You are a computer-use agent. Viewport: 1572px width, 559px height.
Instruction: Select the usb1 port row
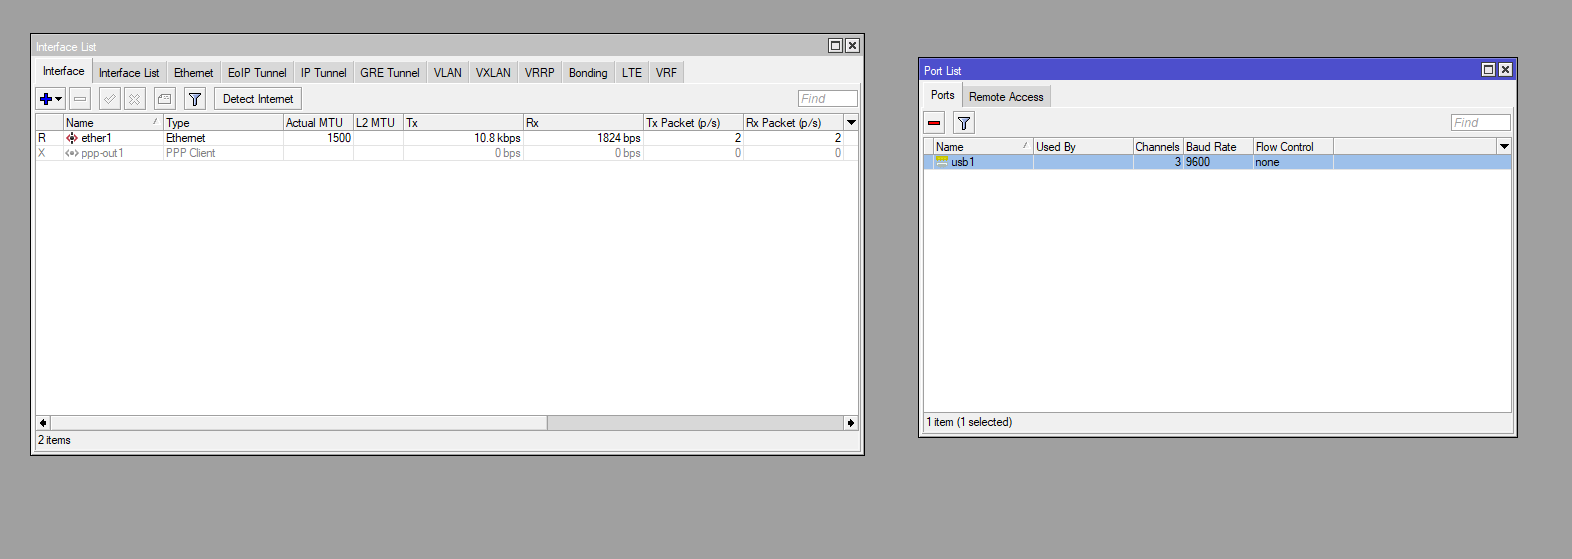pos(1217,162)
